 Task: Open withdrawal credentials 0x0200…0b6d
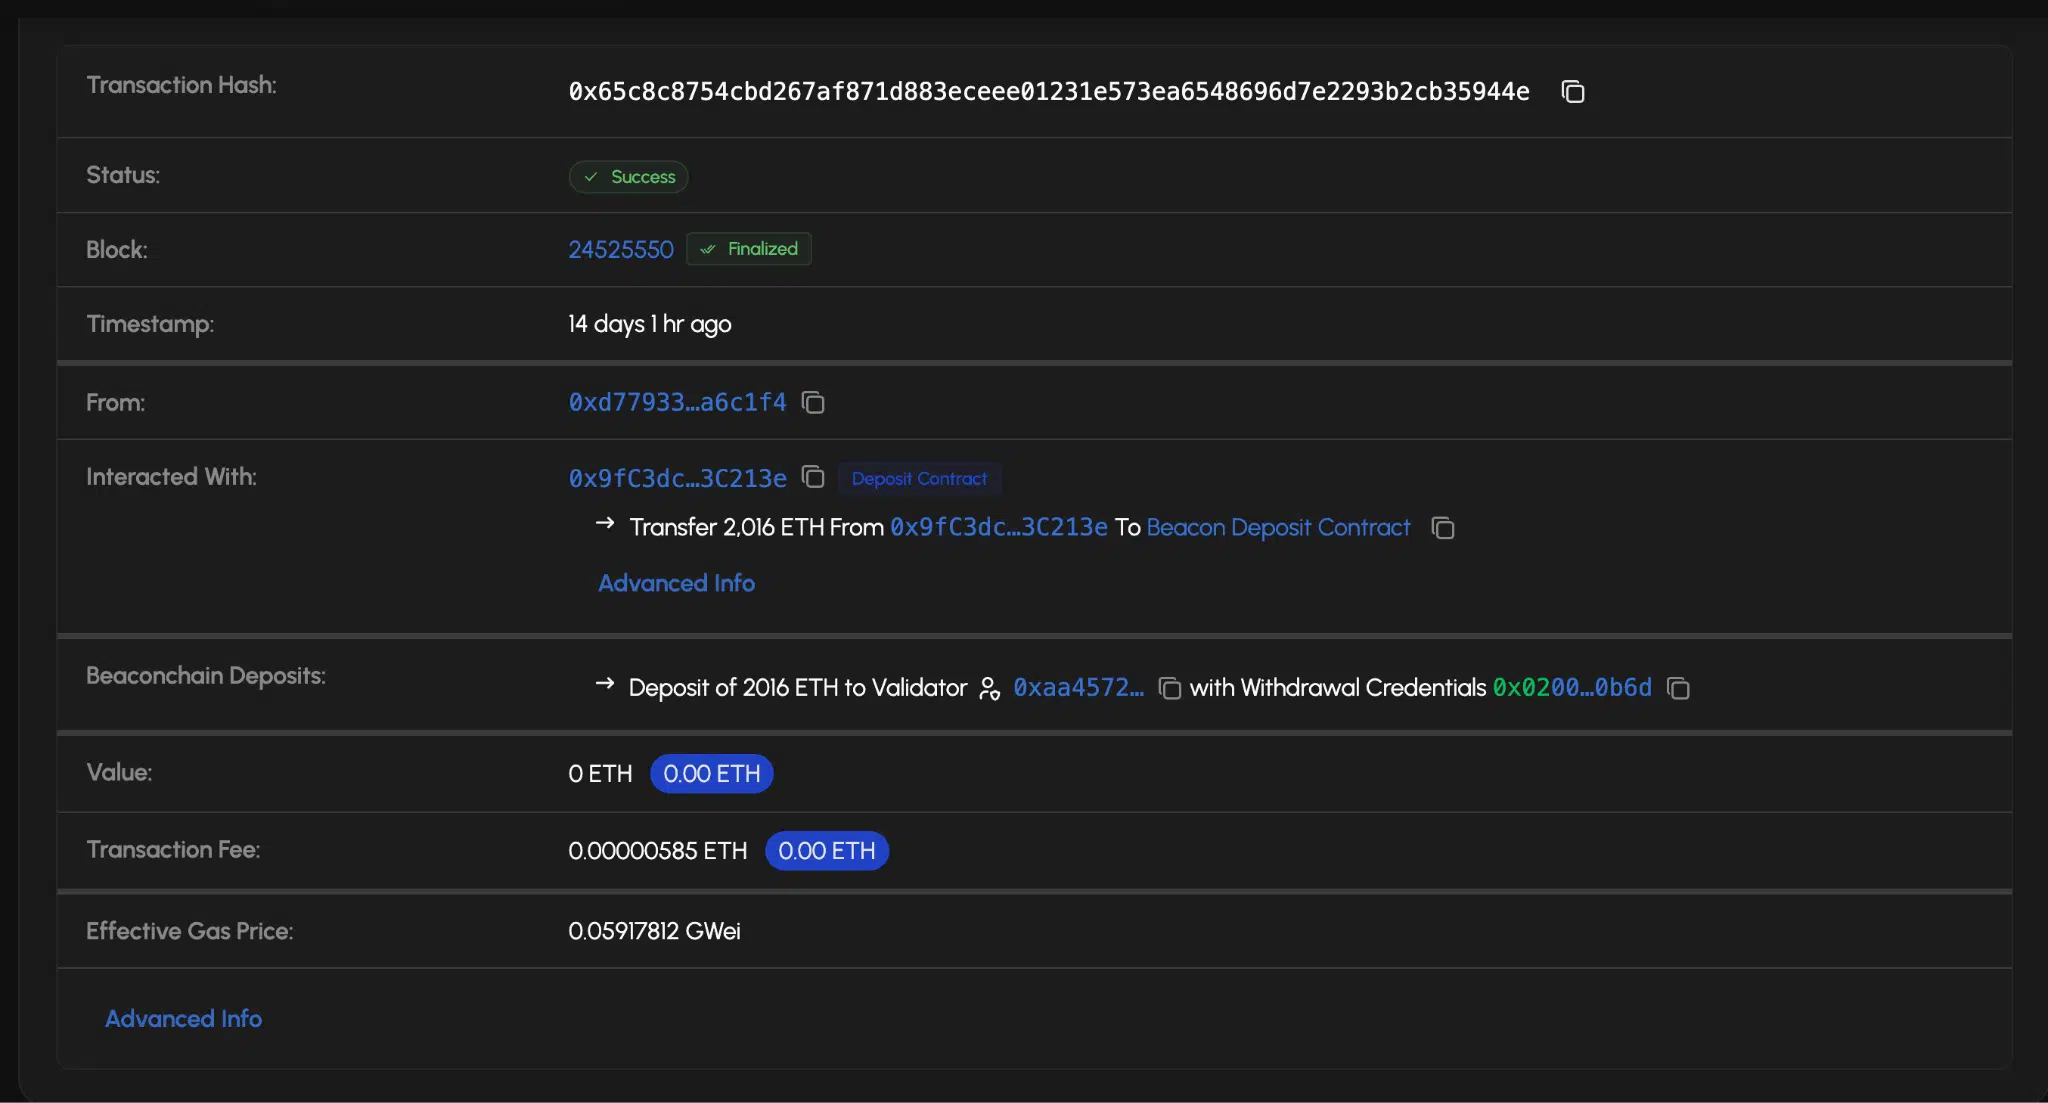[1572, 688]
